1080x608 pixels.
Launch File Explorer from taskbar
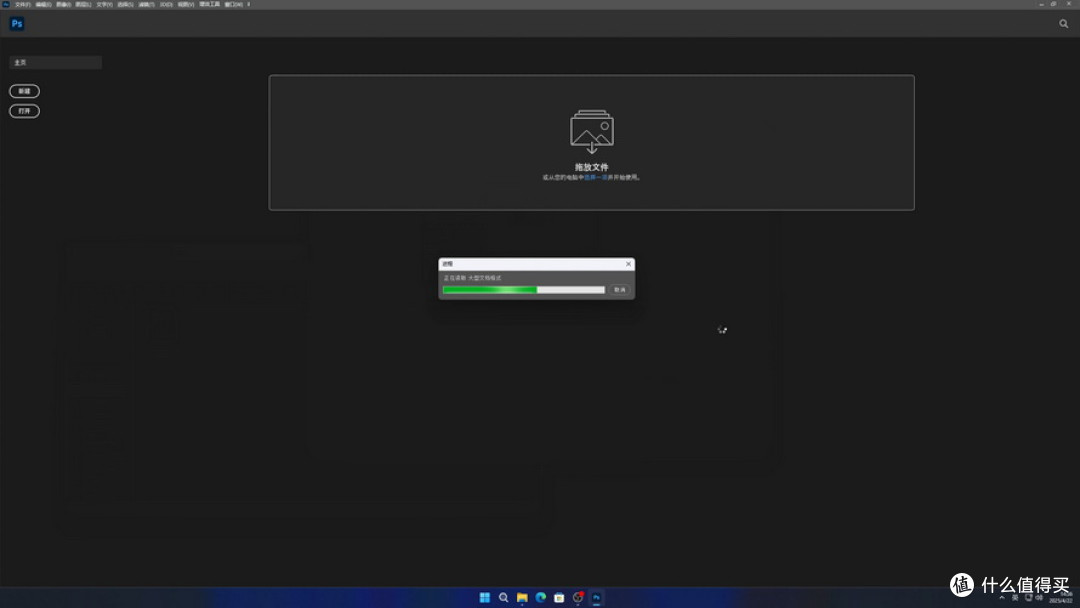[x=522, y=598]
